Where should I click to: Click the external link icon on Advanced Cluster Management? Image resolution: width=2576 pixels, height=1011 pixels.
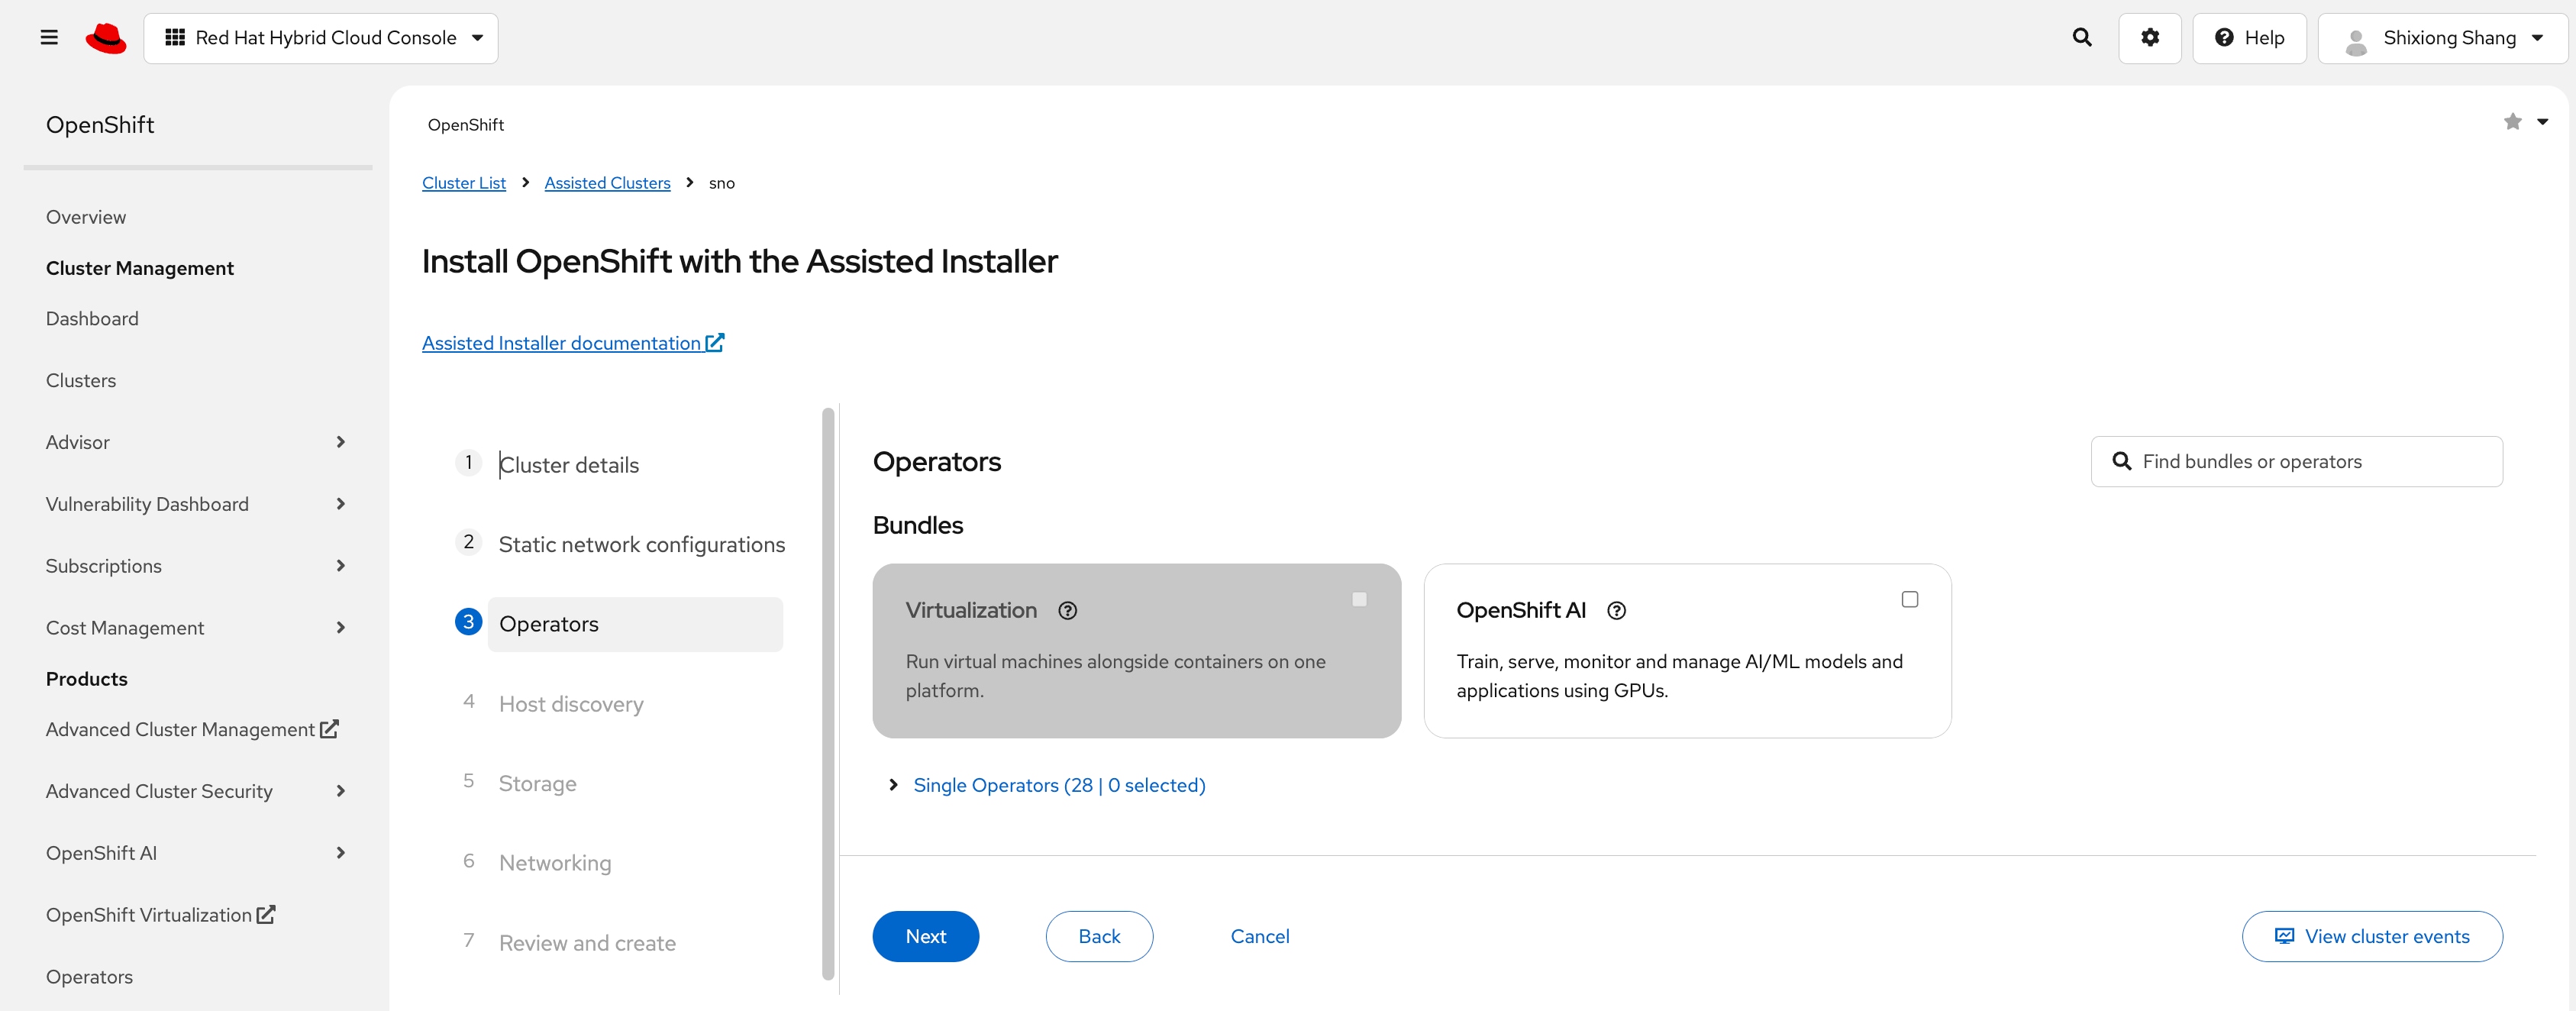tap(329, 729)
